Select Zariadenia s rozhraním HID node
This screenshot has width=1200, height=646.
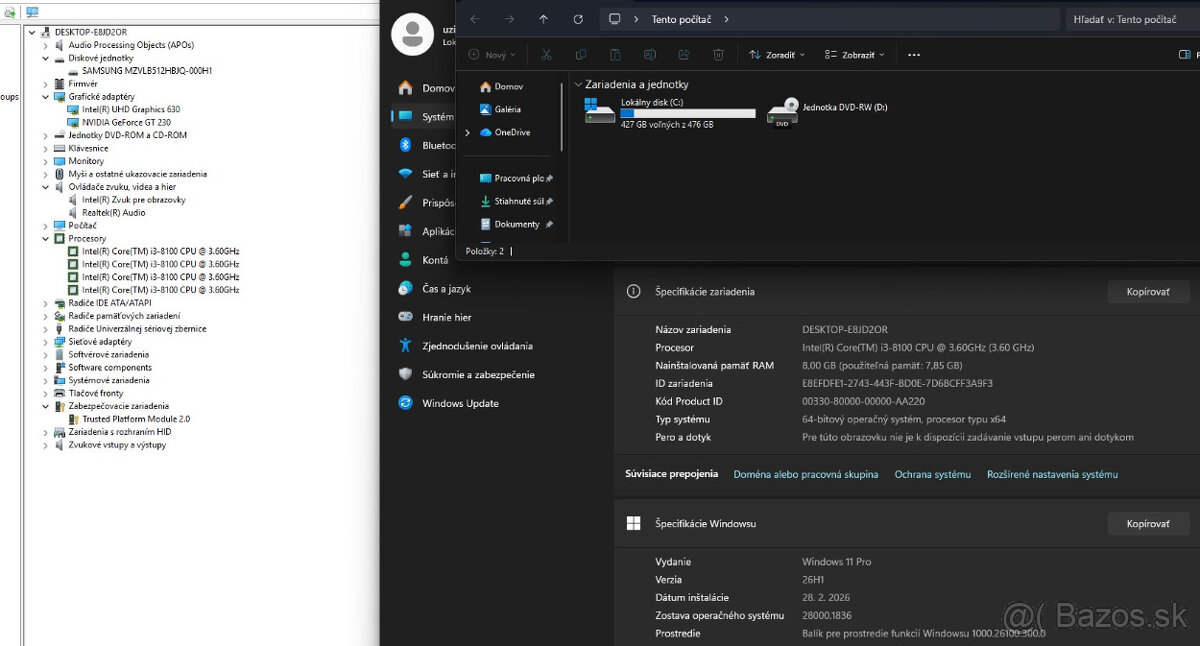pos(119,432)
